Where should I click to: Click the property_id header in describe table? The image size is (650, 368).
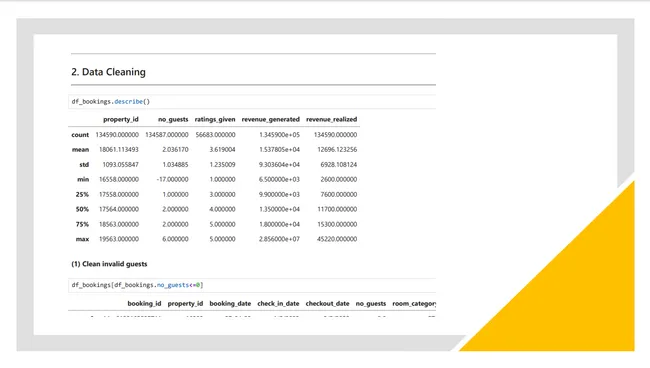(x=121, y=119)
